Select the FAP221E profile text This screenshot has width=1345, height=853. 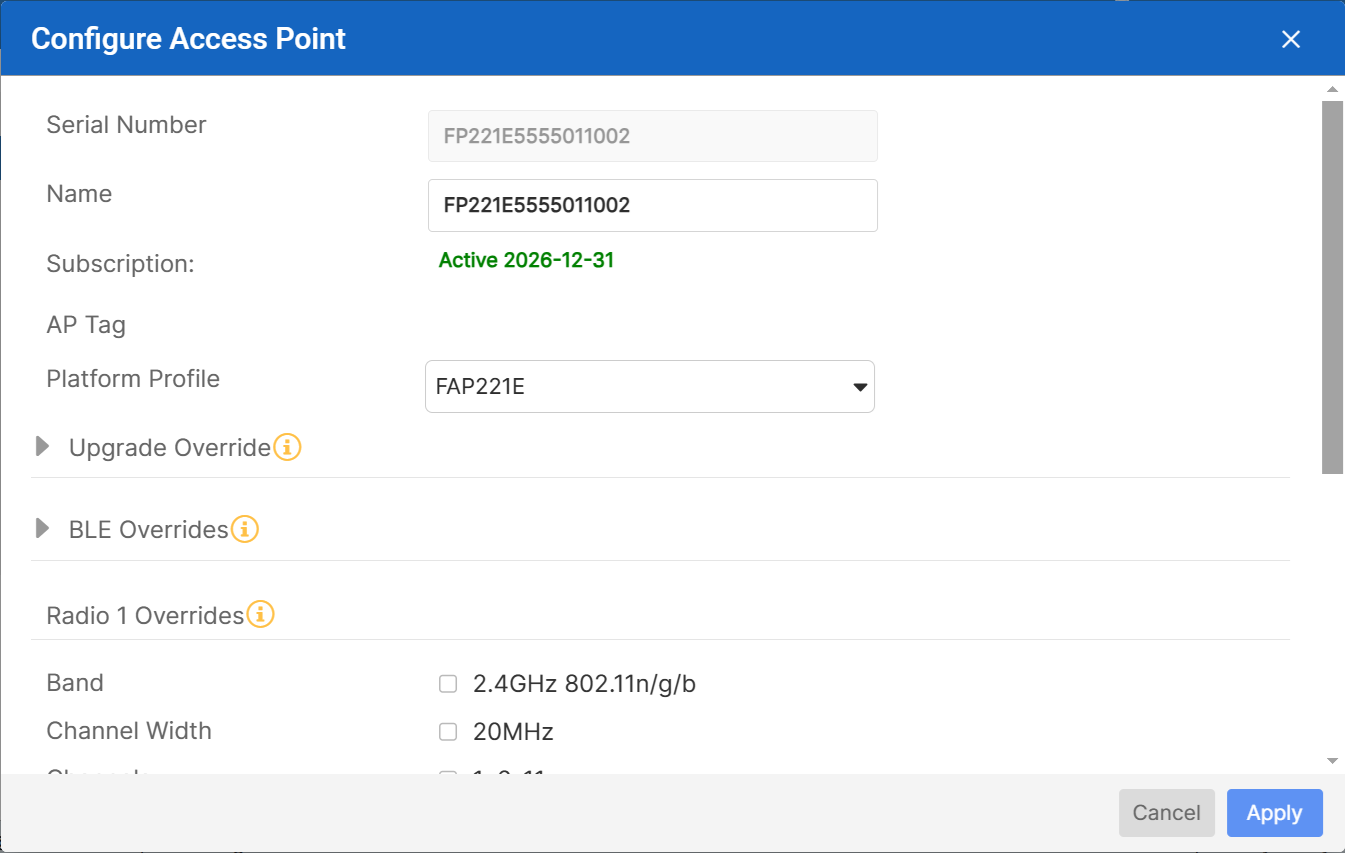tap(479, 387)
